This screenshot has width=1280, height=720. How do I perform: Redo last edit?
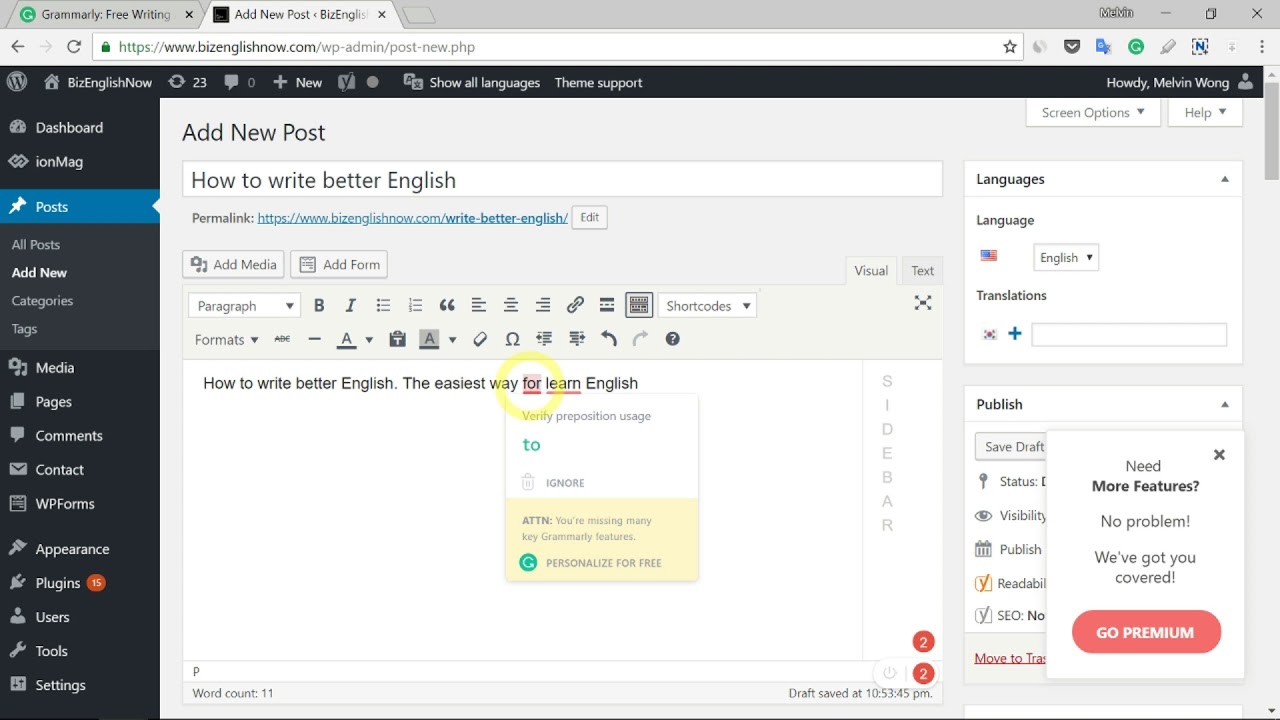pyautogui.click(x=640, y=339)
